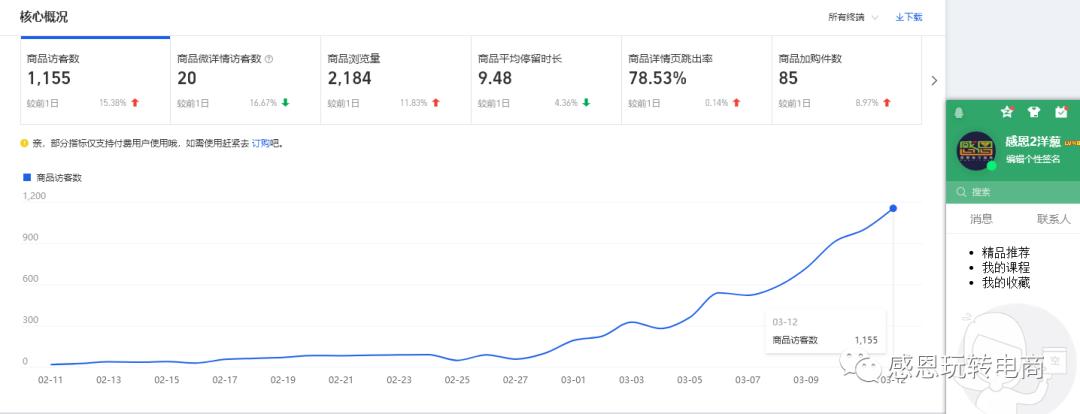Image resolution: width=1080 pixels, height=414 pixels.
Task: Click the green ghost icon in chat panel
Action: coord(958,112)
